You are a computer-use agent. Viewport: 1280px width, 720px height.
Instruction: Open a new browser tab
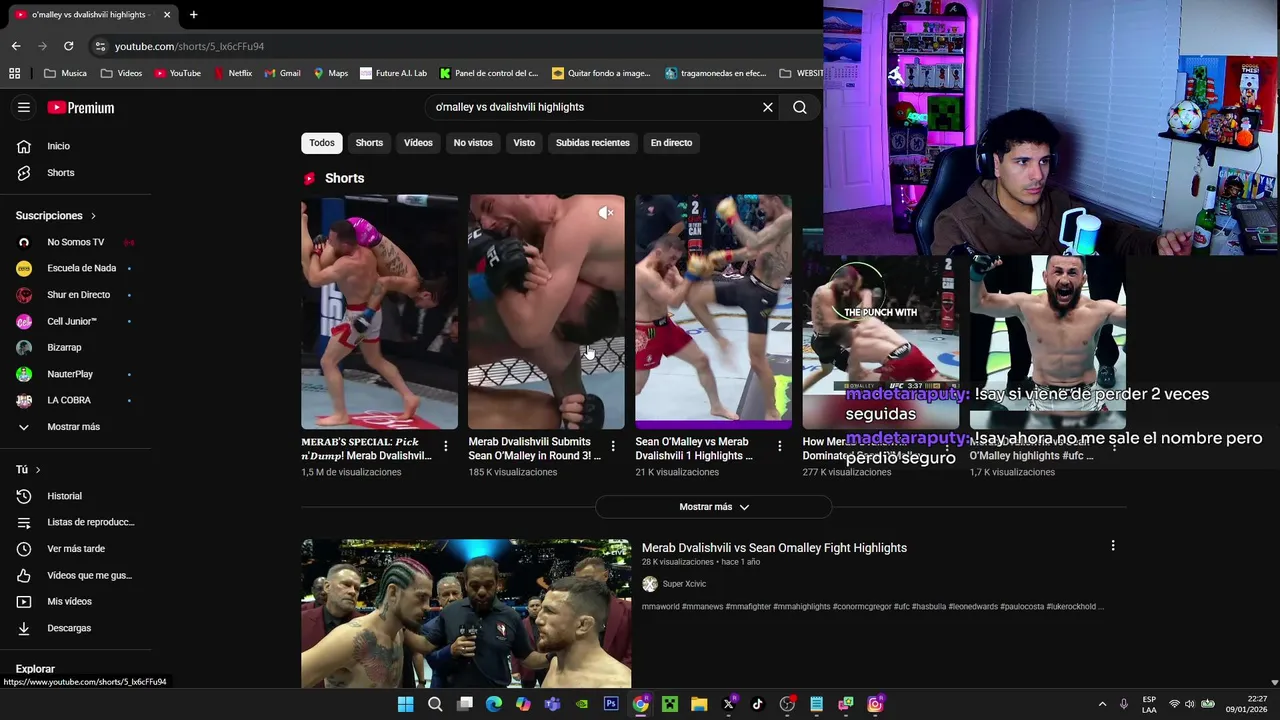tap(193, 14)
